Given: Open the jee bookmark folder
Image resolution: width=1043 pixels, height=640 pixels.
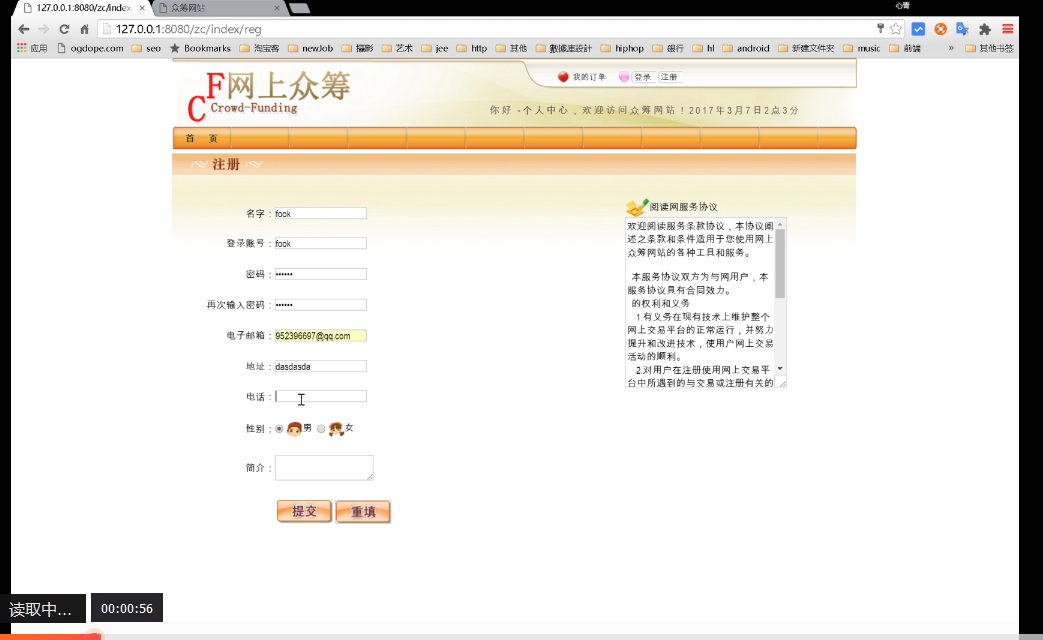Looking at the screenshot, I should click(435, 48).
